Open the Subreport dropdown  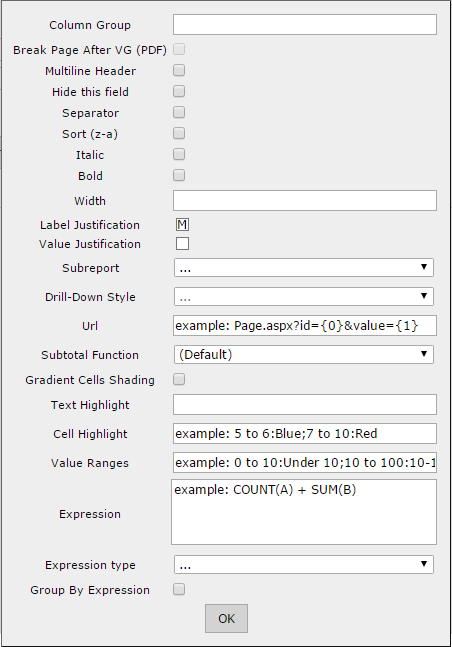click(304, 268)
